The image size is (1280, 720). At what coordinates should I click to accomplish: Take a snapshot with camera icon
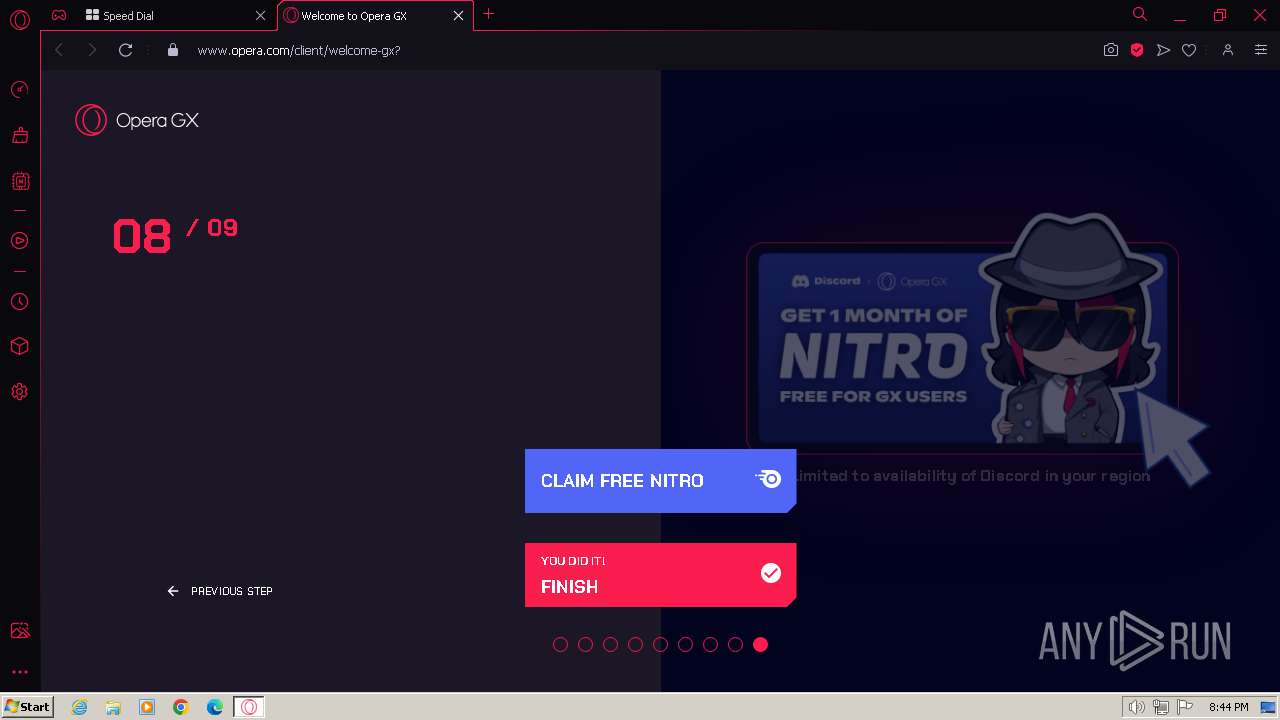click(x=1111, y=50)
